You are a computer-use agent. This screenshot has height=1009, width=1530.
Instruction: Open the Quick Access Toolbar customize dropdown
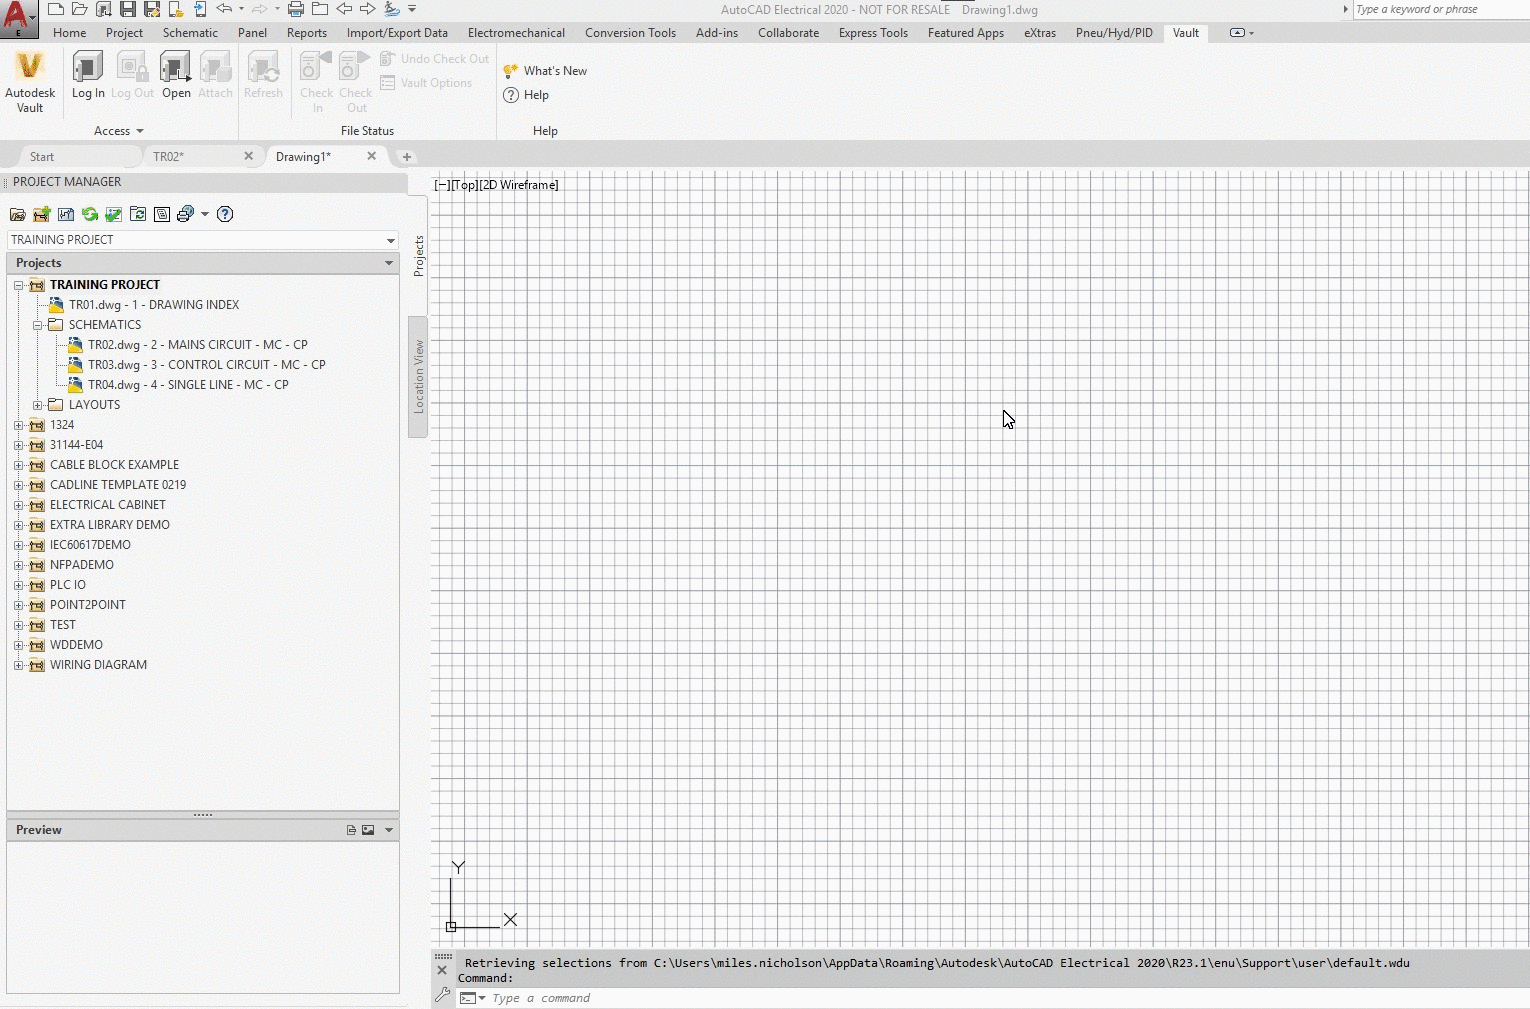pos(412,9)
